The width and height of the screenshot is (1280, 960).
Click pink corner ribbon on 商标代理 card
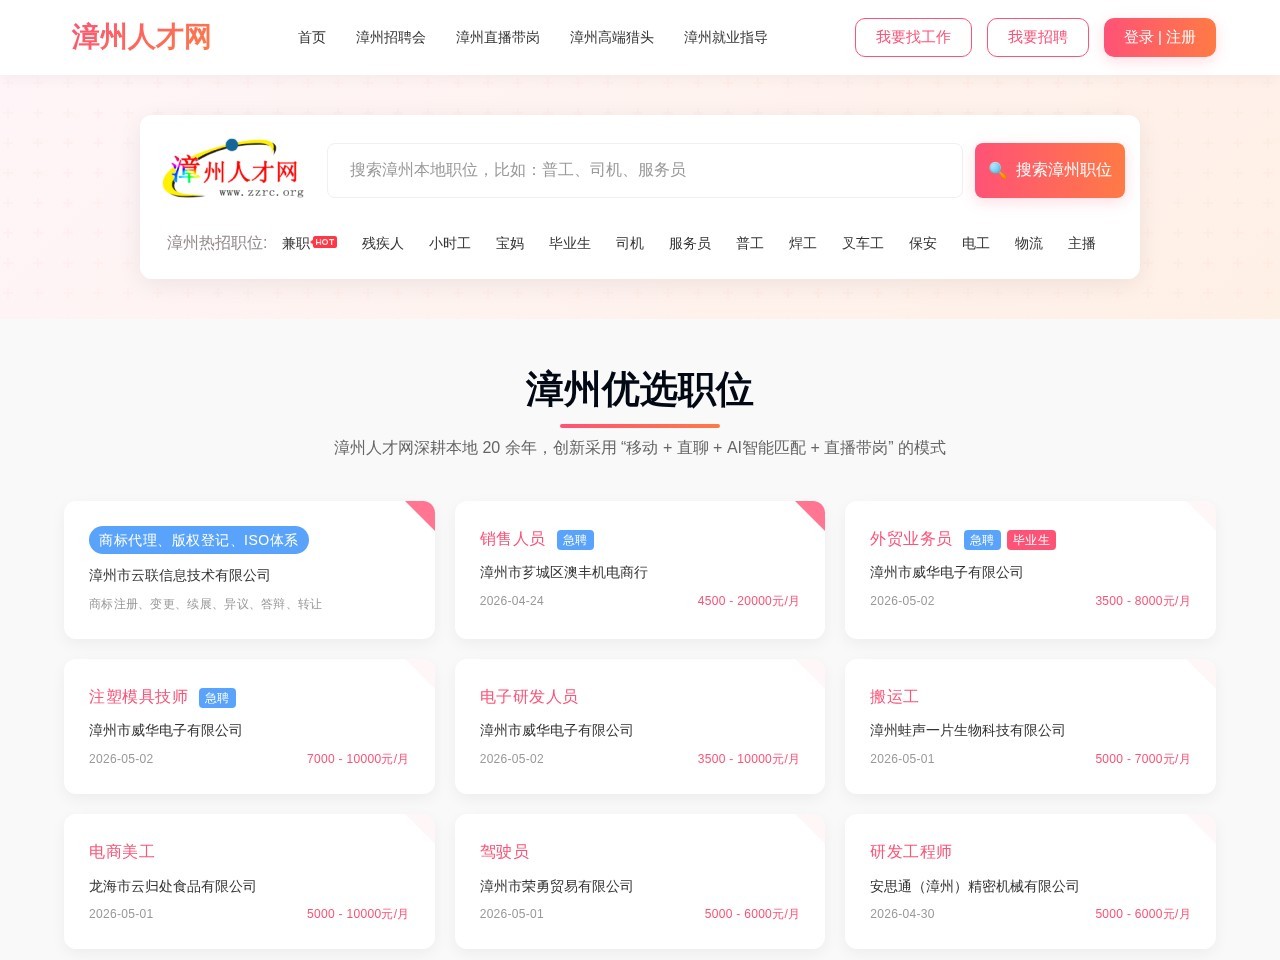point(424,511)
